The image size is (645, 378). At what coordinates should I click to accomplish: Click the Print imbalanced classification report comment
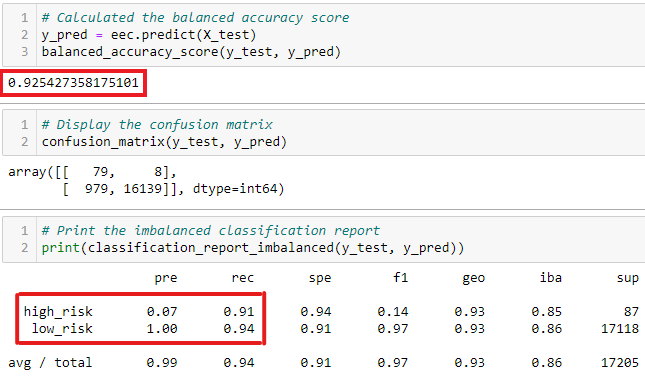(x=211, y=231)
